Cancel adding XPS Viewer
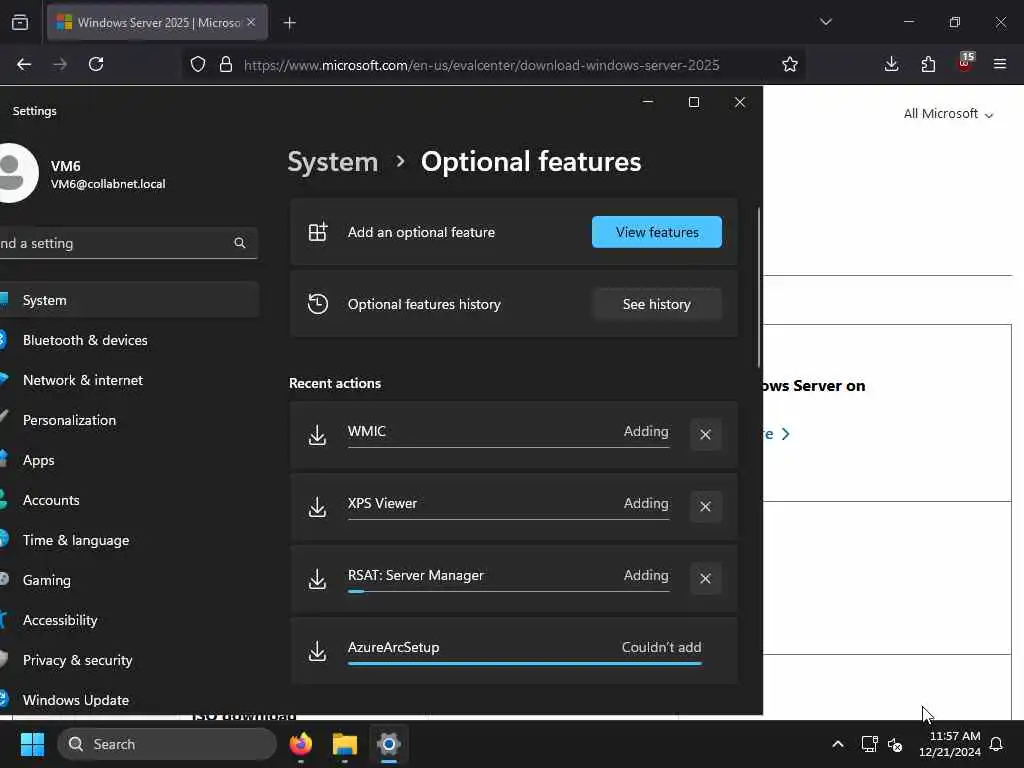Viewport: 1024px width, 768px height. [x=705, y=506]
